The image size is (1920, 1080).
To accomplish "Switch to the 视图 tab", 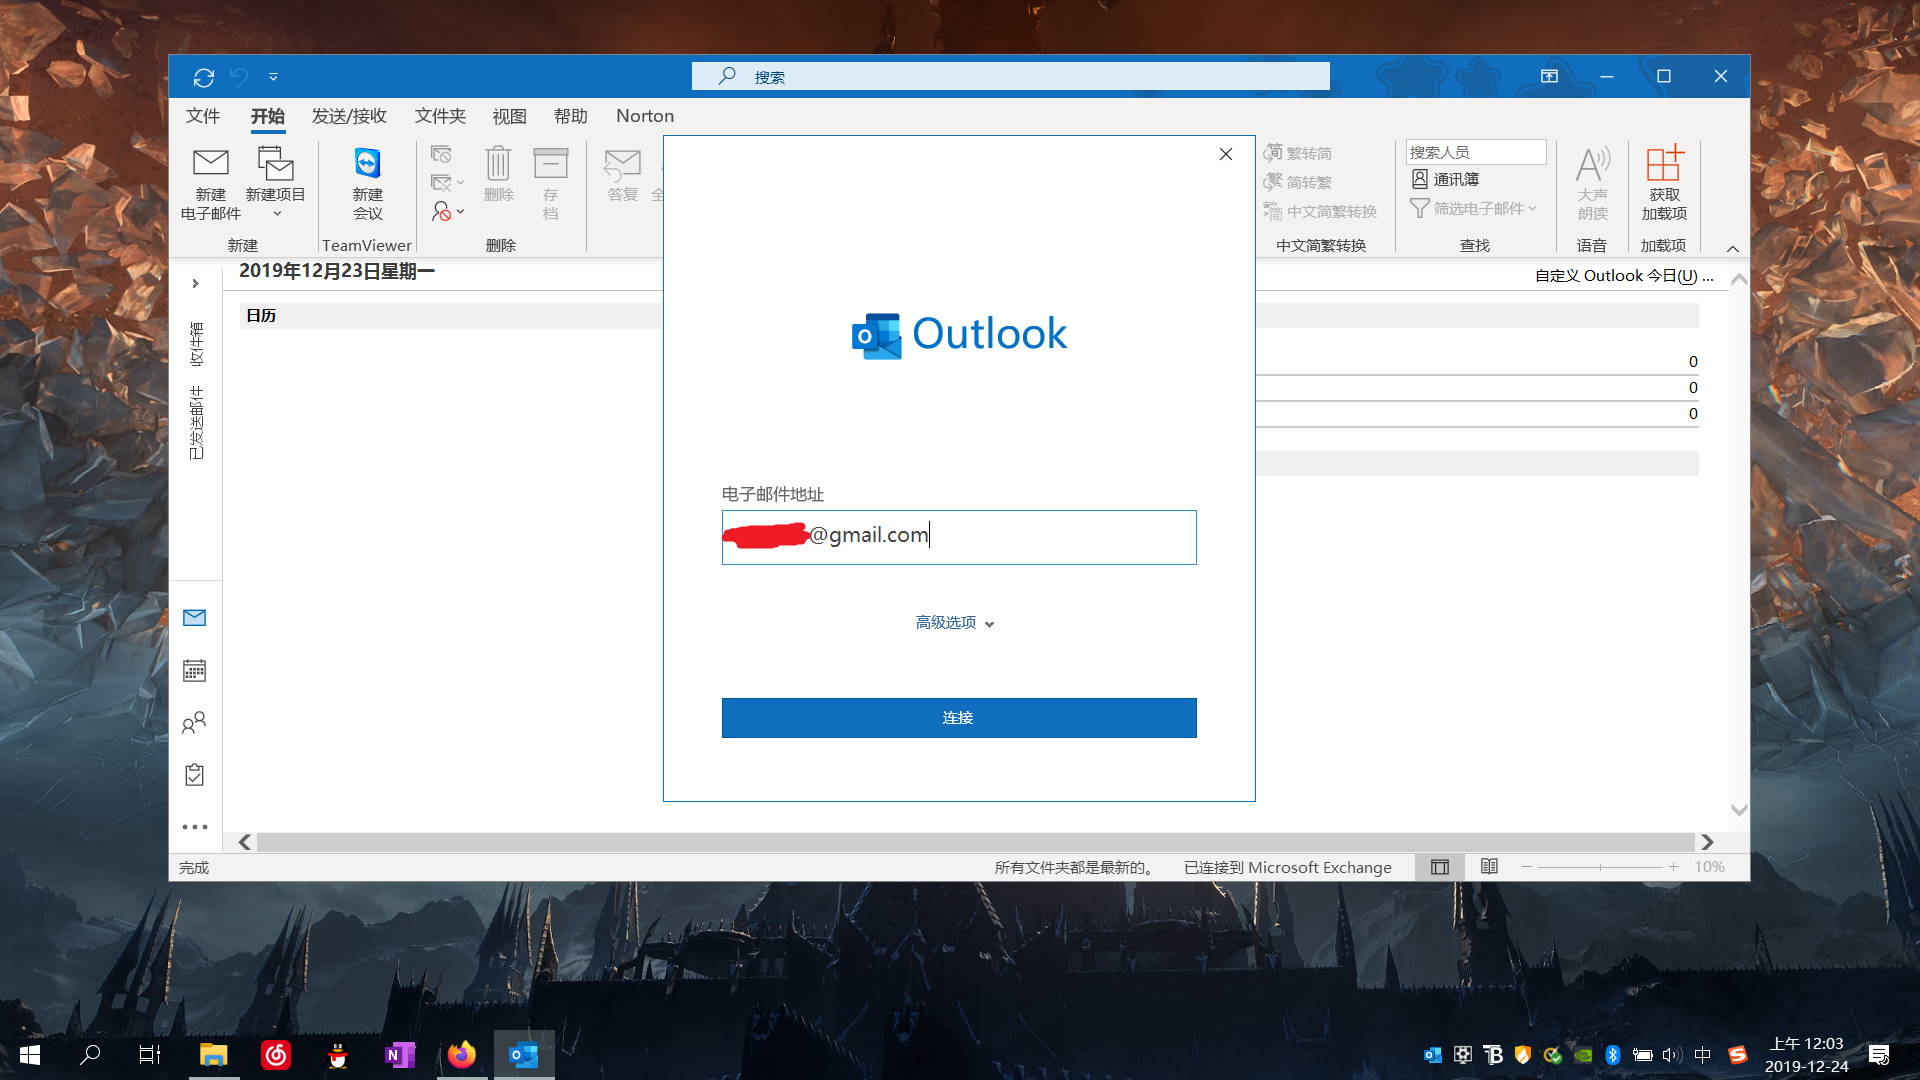I will (509, 116).
